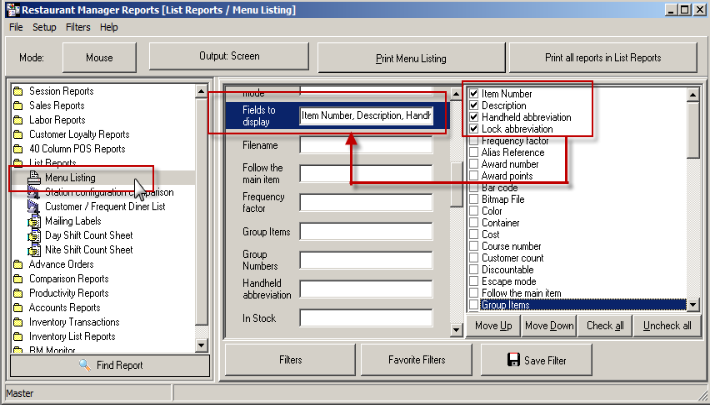Screen dimensions: 710x405
Task: Click the Labor Reports folder icon
Action: point(18,121)
